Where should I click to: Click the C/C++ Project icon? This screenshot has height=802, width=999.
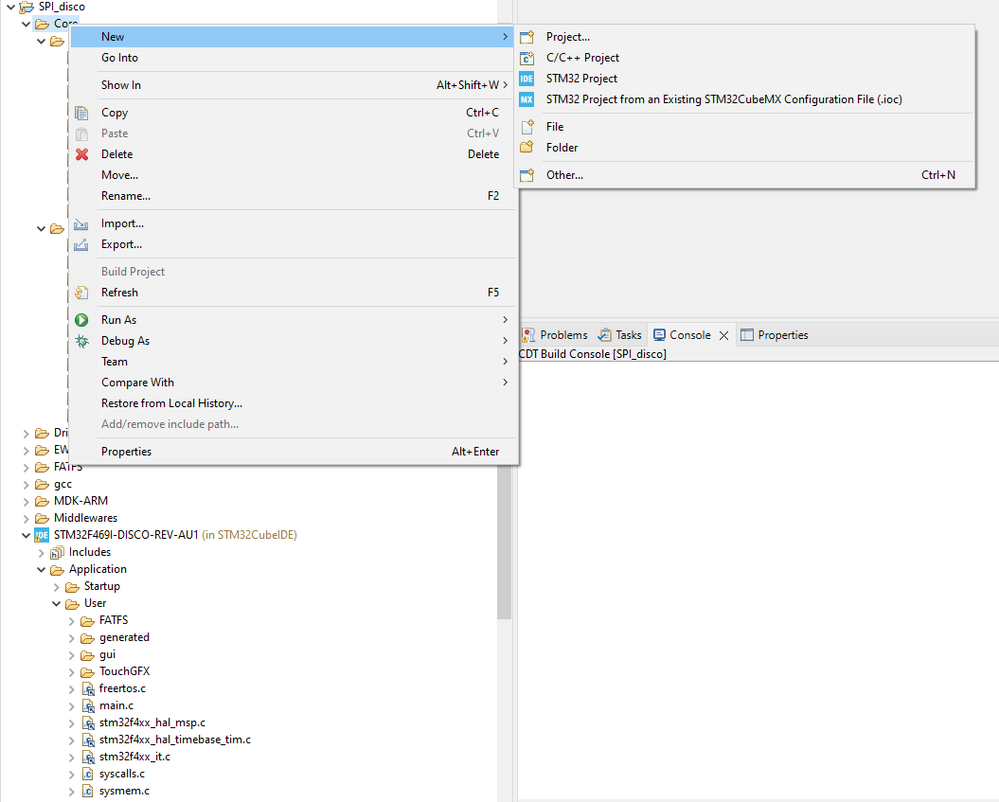[x=527, y=58]
